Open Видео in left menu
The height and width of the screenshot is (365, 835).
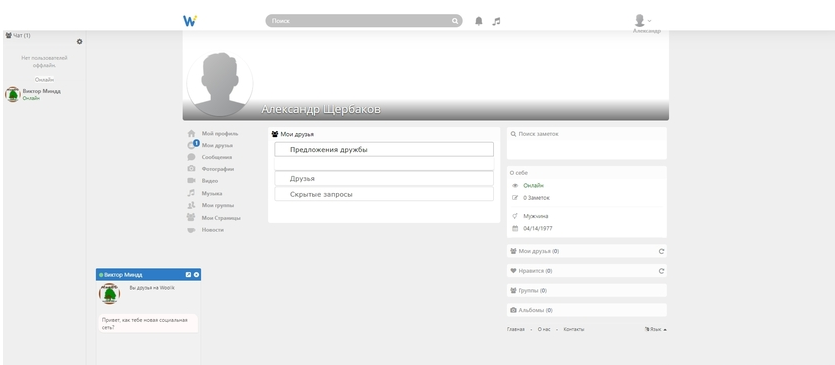coord(210,181)
